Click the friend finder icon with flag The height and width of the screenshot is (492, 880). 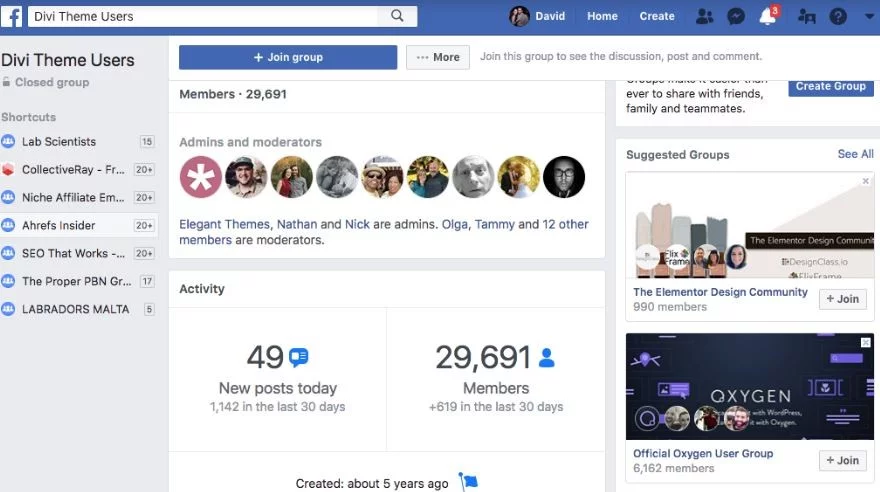(x=806, y=16)
